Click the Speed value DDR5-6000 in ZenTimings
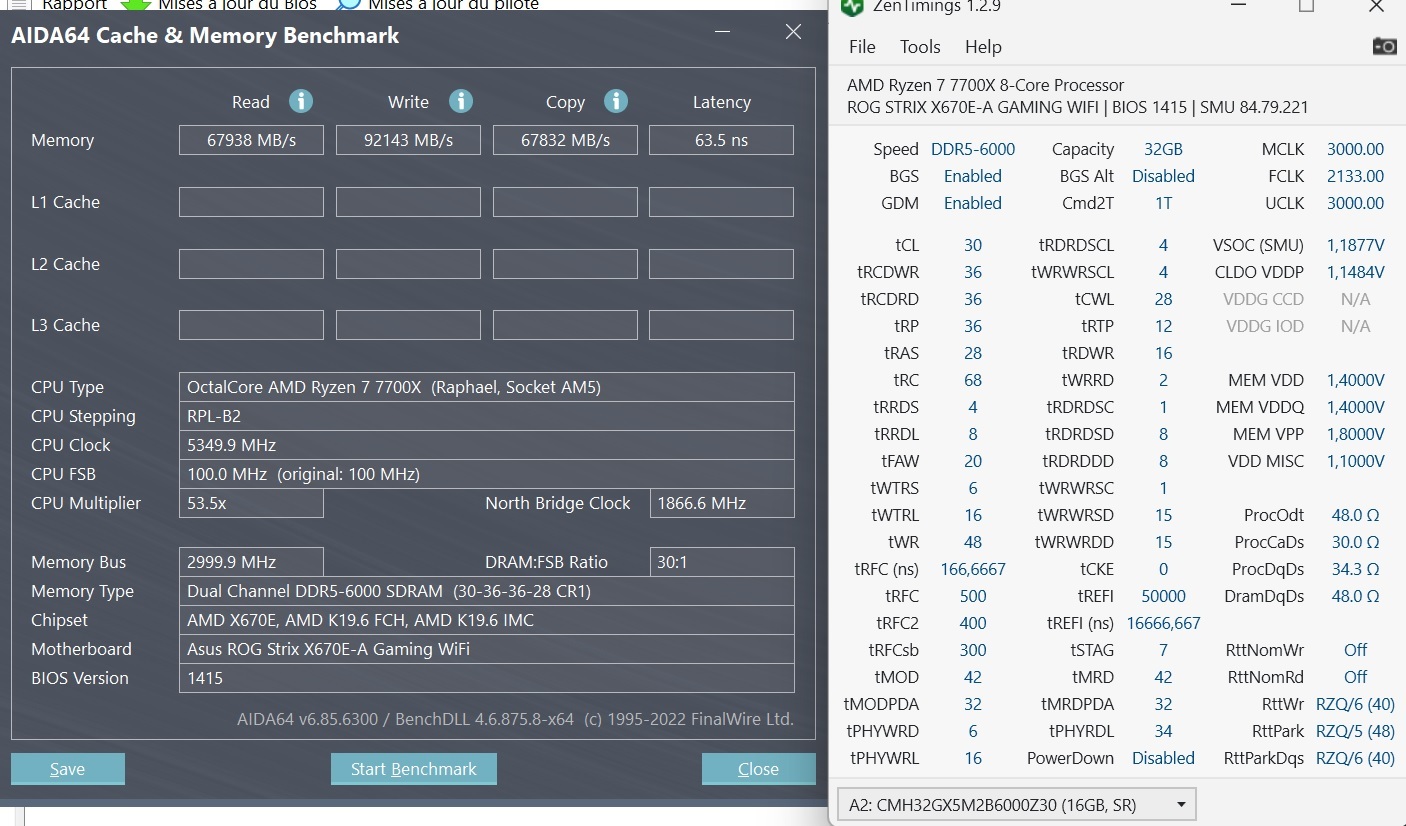Viewport: 1406px width, 826px height. (973, 149)
